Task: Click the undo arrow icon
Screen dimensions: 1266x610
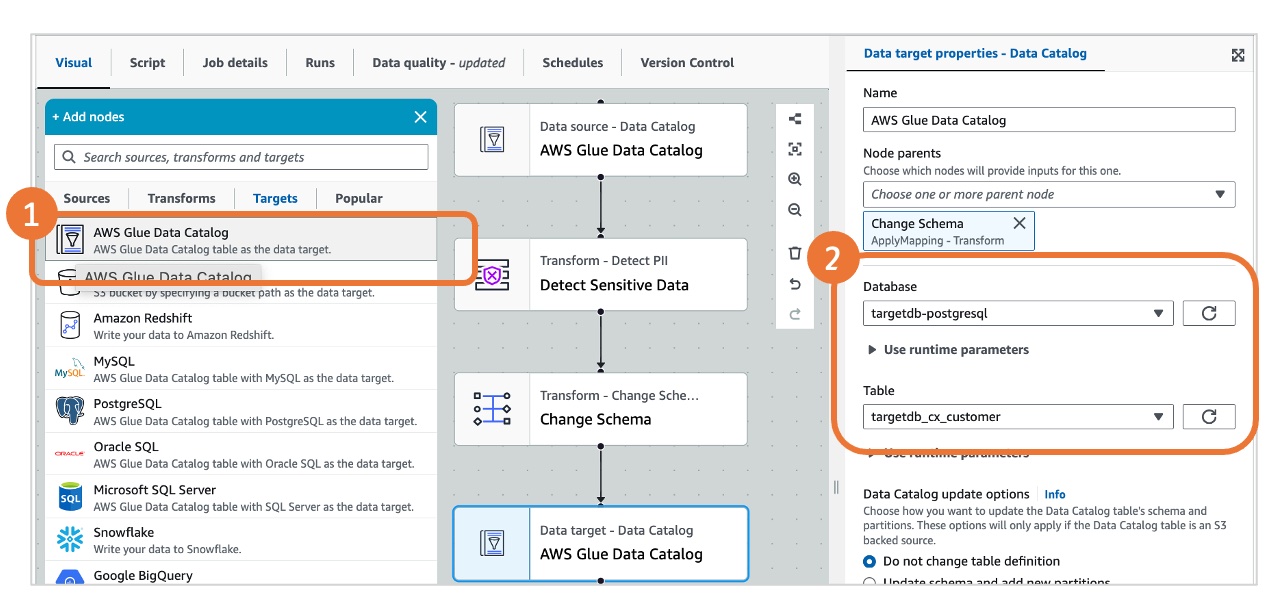Action: 795,284
